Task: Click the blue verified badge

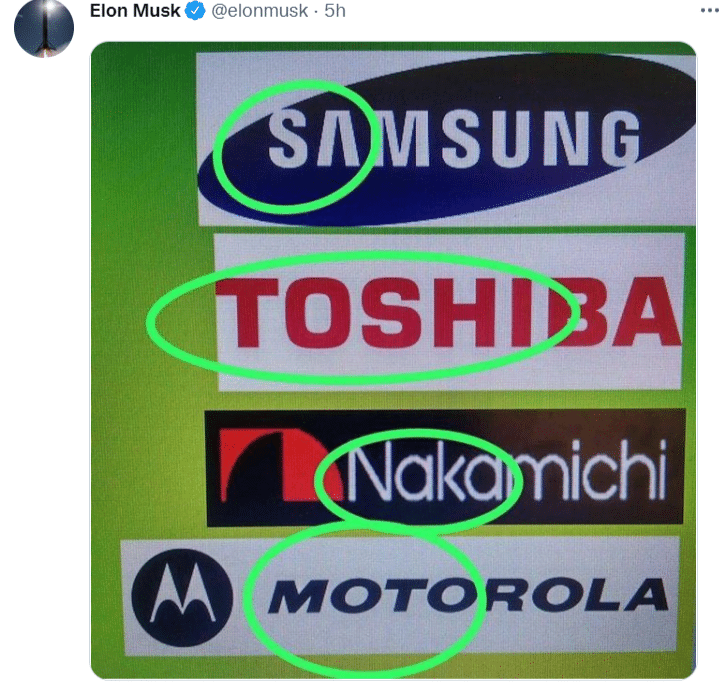Action: pos(194,12)
